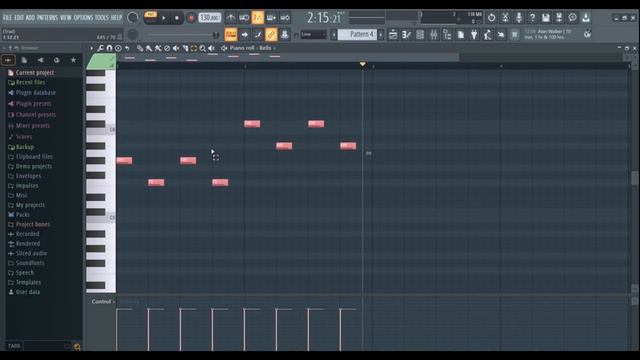Open the ADD menu

(x=30, y=18)
